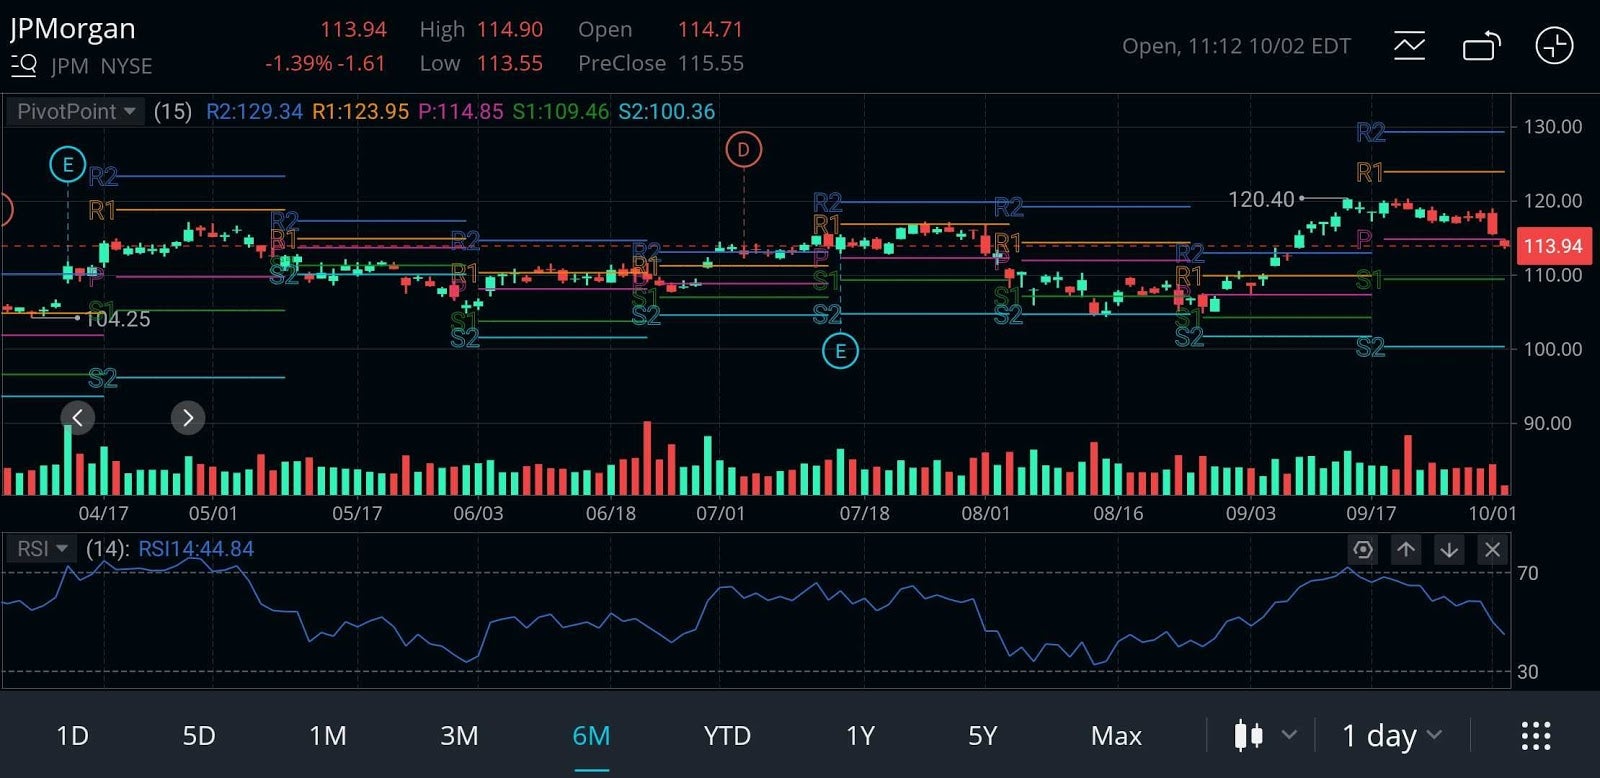Screen dimensions: 1600x778
Task: Tap the PivotPoint period (15) value
Action: (x=173, y=111)
